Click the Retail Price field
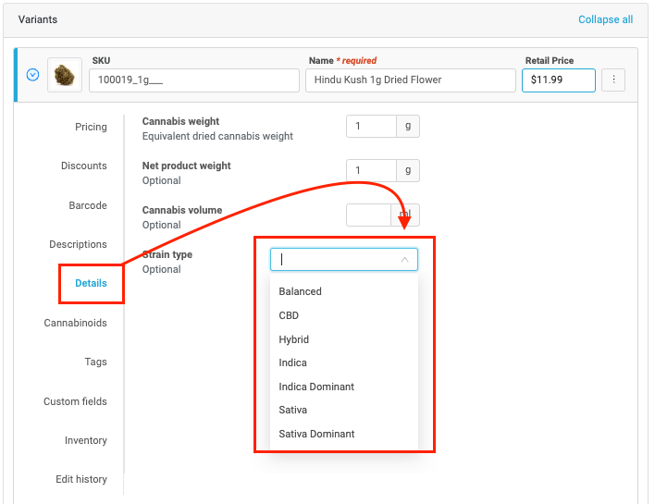The image size is (655, 504). [558, 80]
